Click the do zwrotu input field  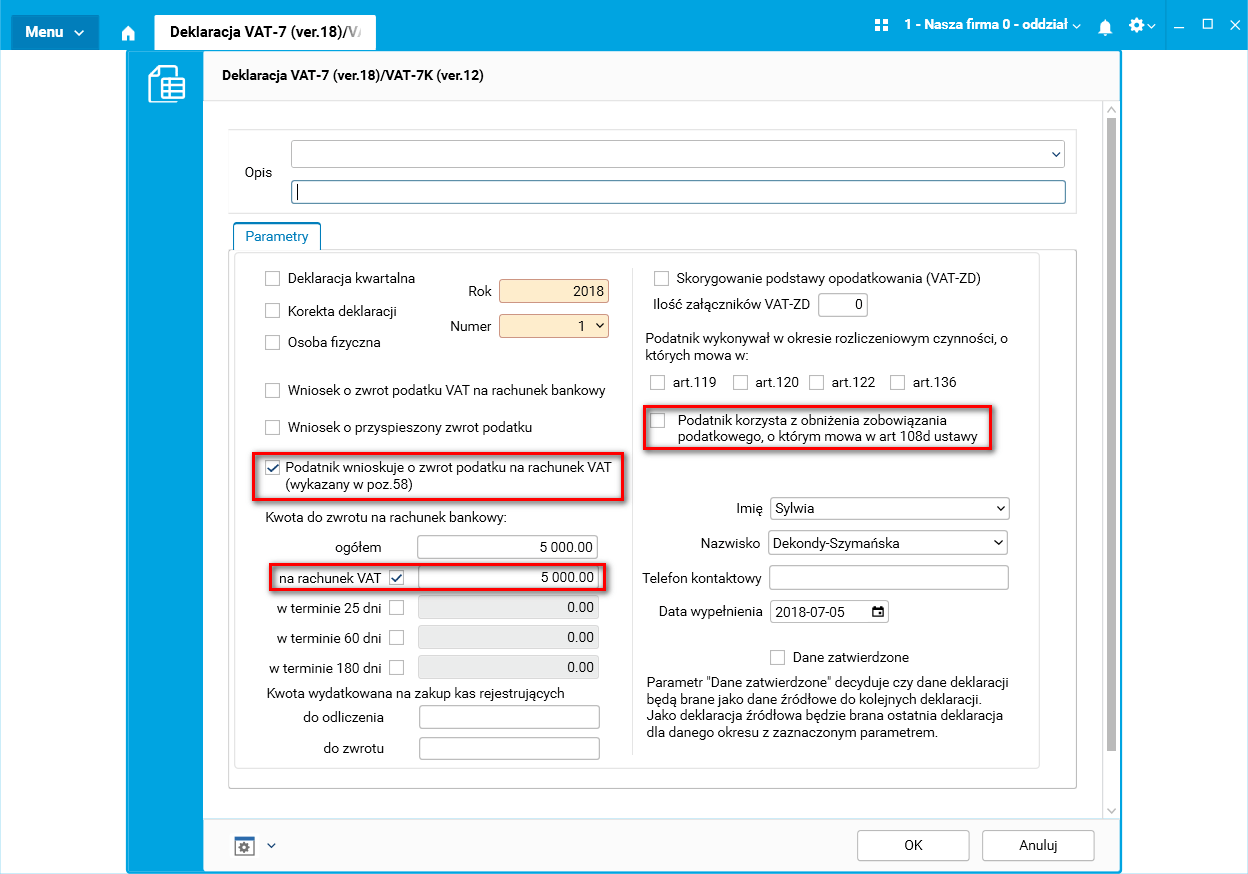pyautogui.click(x=509, y=748)
